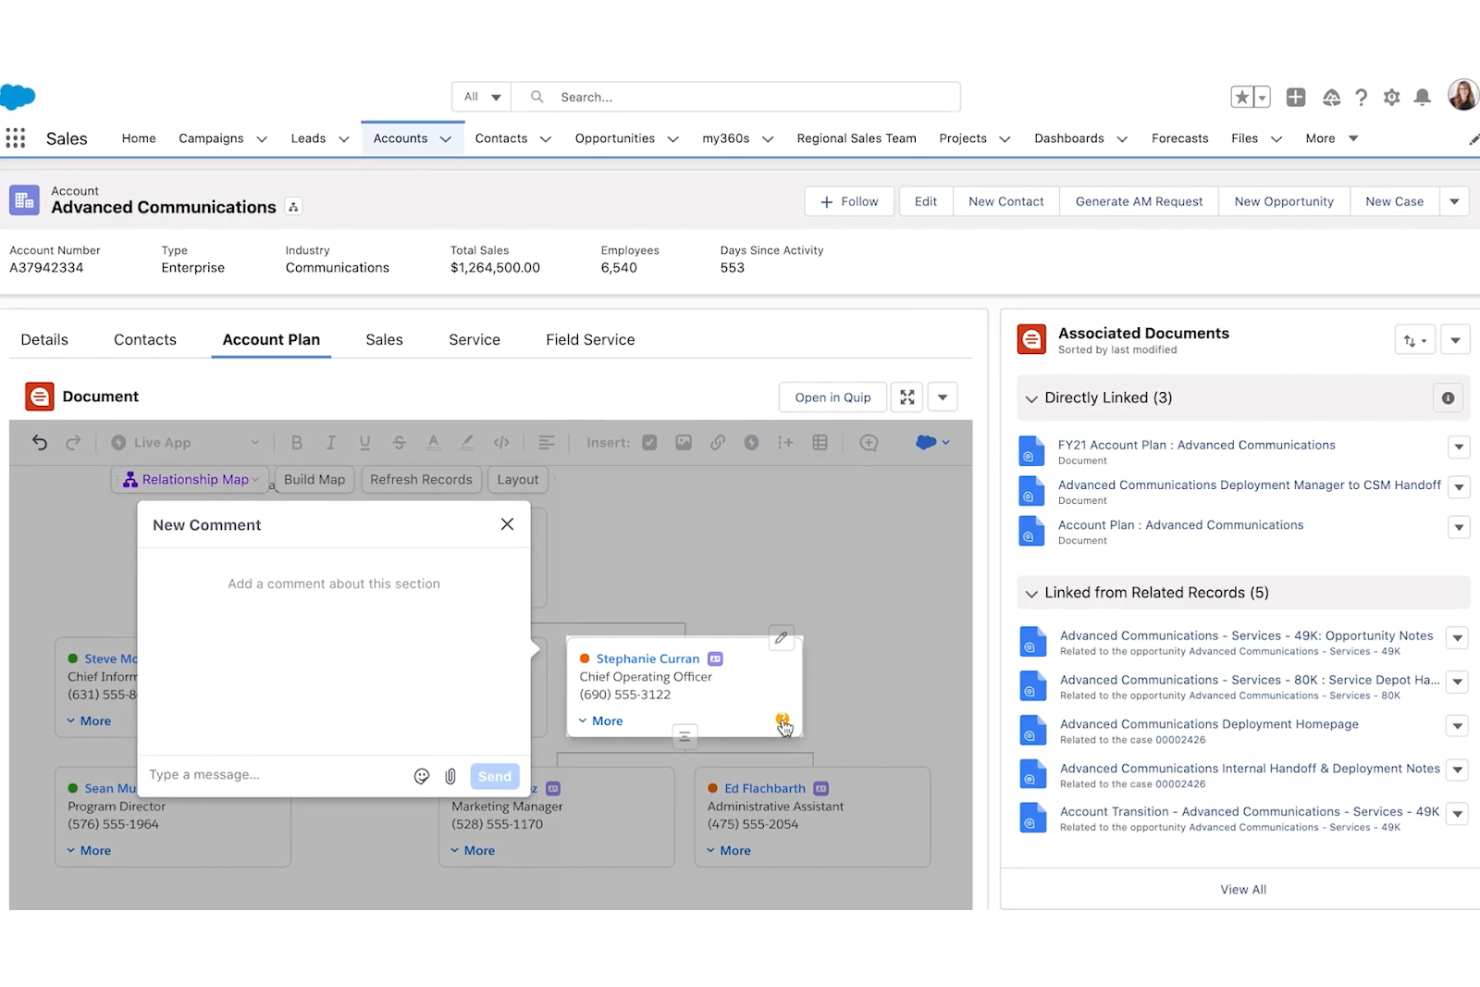Expand More details for Stephanie Curran
The height and width of the screenshot is (987, 1480).
[601, 721]
